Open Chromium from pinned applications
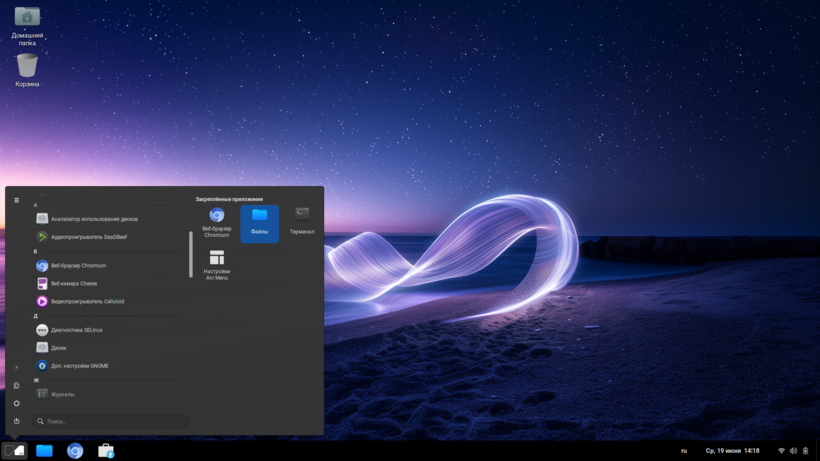Screen dimensions: 820x461 [216, 222]
